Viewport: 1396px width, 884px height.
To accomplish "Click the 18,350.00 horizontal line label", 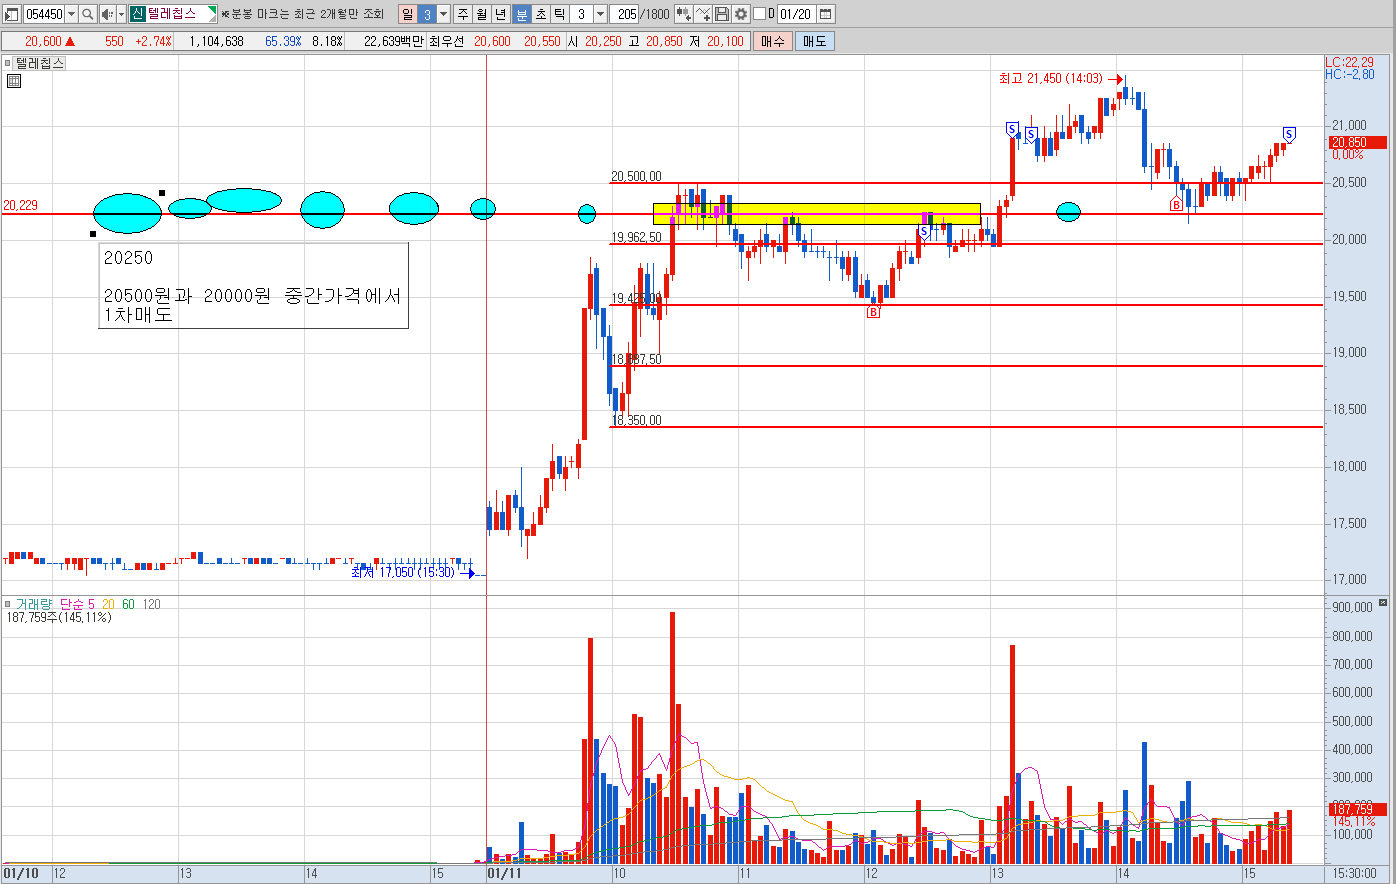I will 636,420.
